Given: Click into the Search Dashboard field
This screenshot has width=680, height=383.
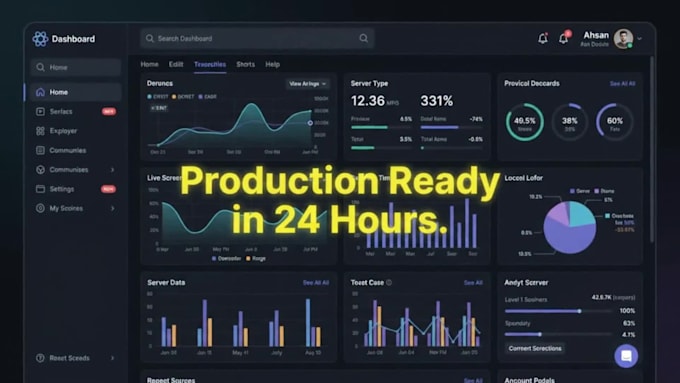Looking at the screenshot, I should click(x=257, y=39).
